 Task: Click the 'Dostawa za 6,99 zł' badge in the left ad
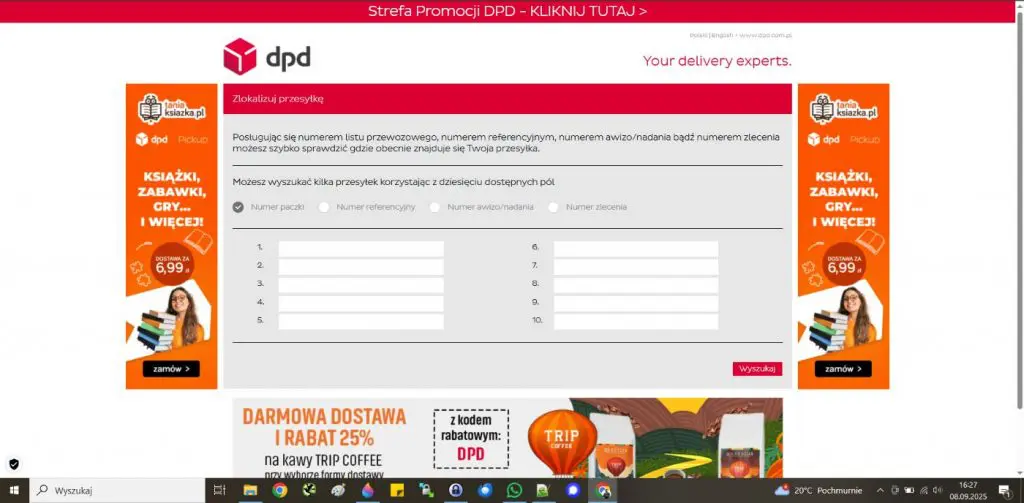tap(170, 264)
